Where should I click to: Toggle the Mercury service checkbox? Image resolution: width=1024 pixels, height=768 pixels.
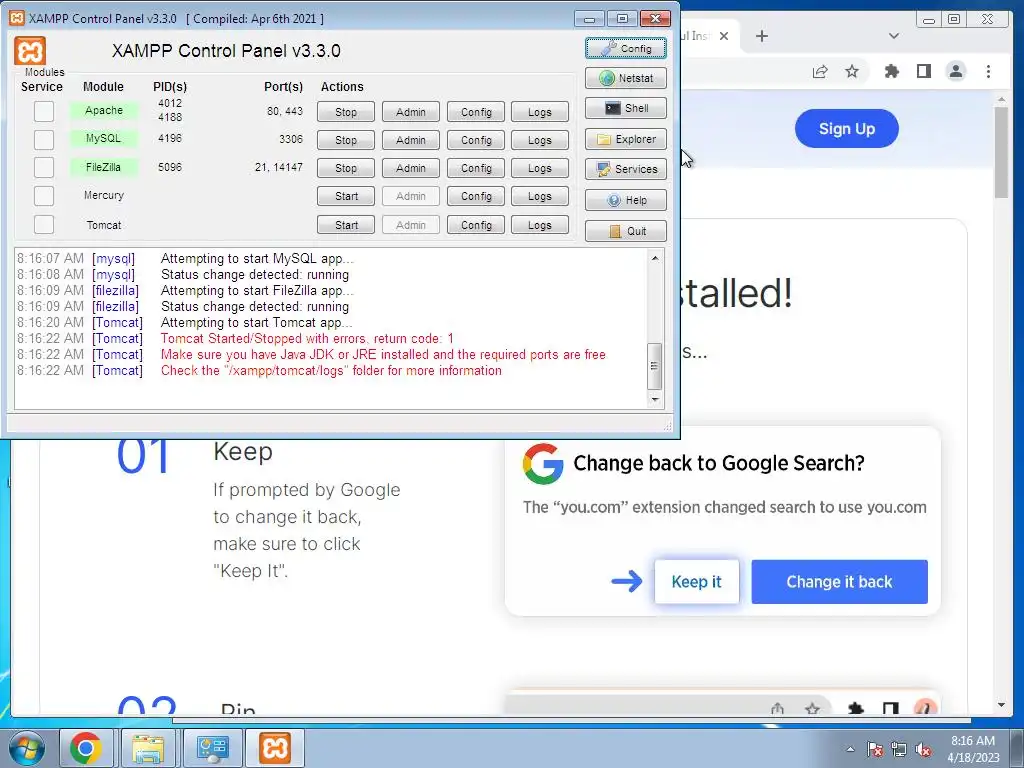(x=44, y=196)
